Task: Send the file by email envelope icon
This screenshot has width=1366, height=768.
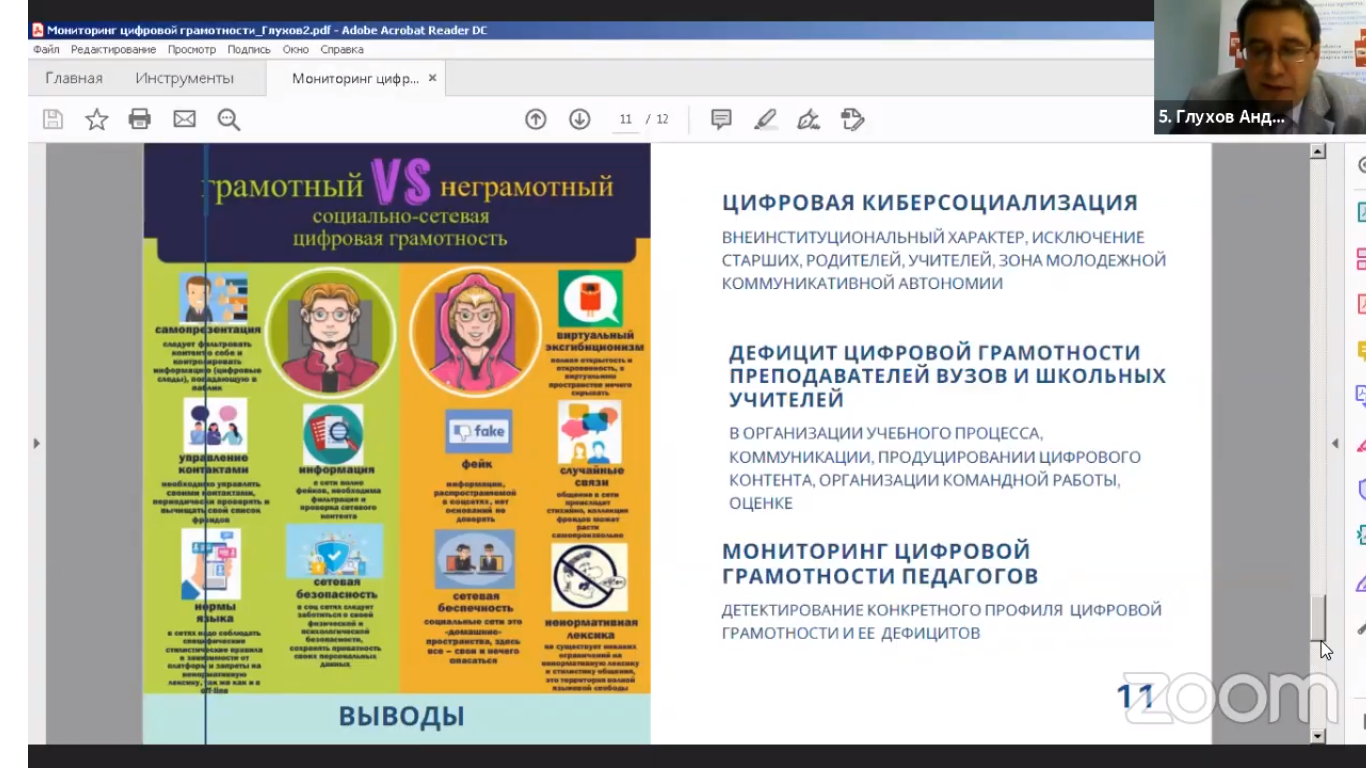Action: (x=184, y=120)
